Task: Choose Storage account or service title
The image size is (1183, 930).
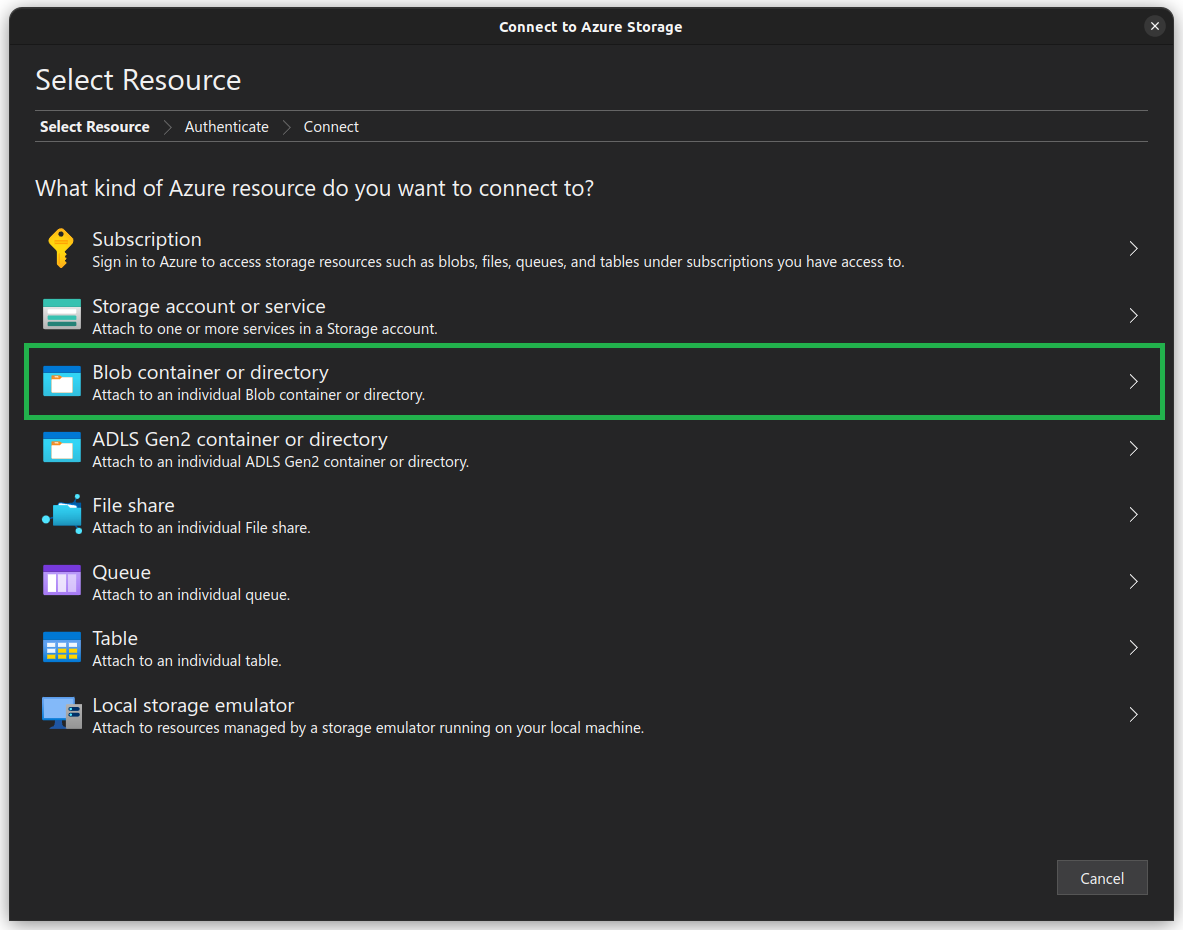Action: (209, 306)
